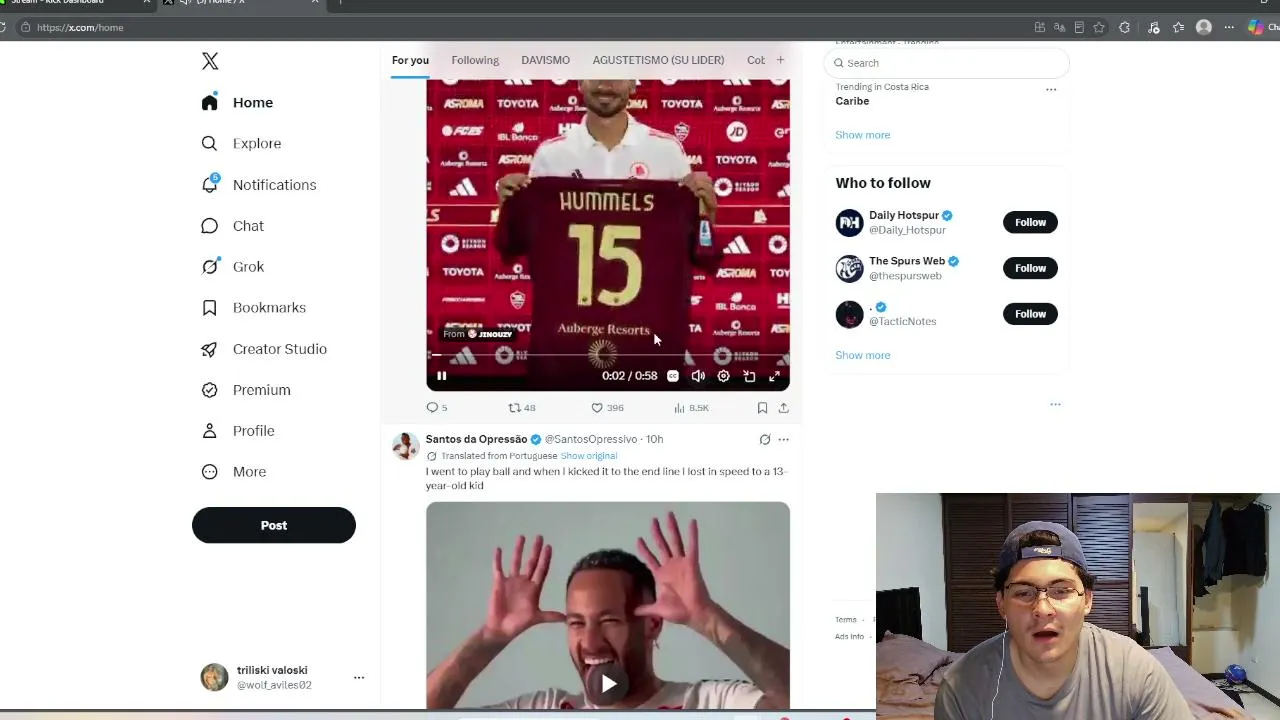Repost the Hummels post with 48 reposts
Viewport: 1280px width, 720px height.
click(x=522, y=407)
